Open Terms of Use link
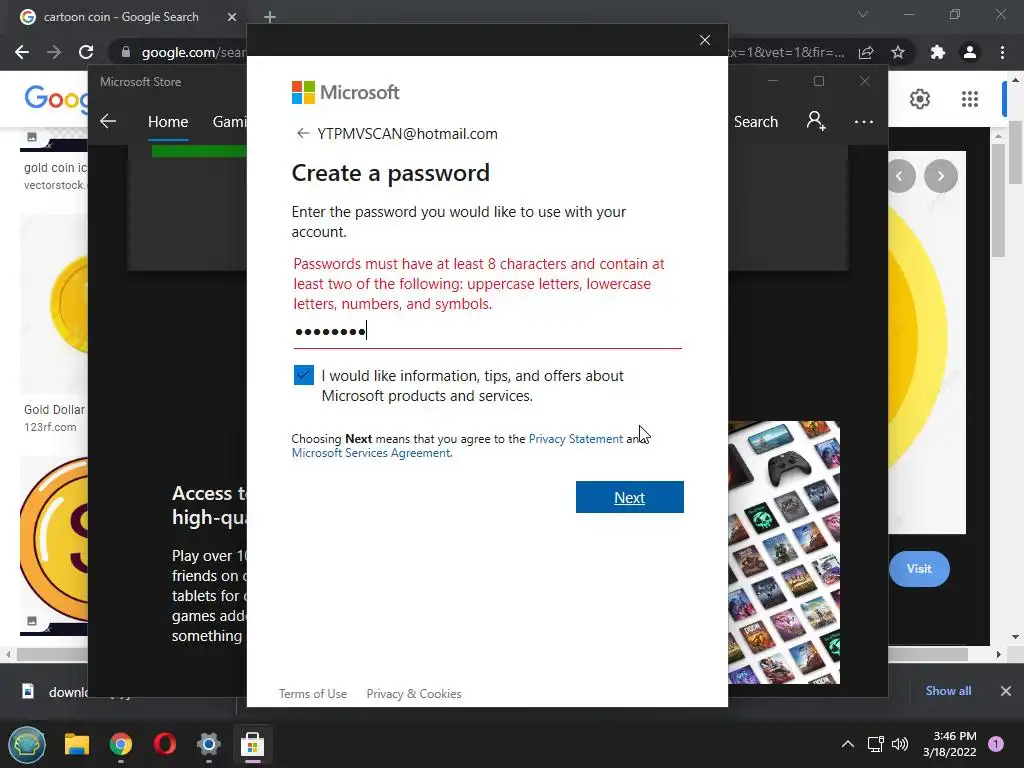1024x768 pixels. 313,694
